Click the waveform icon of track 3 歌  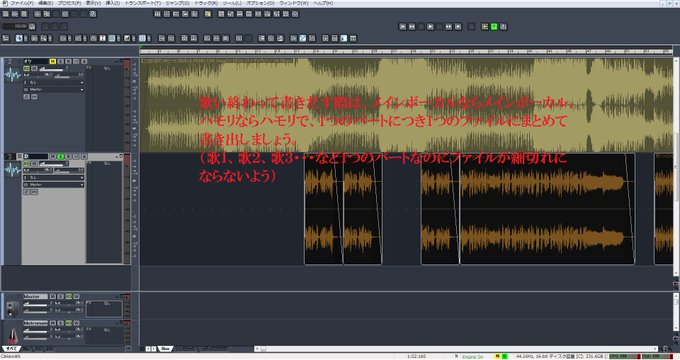click(x=13, y=169)
